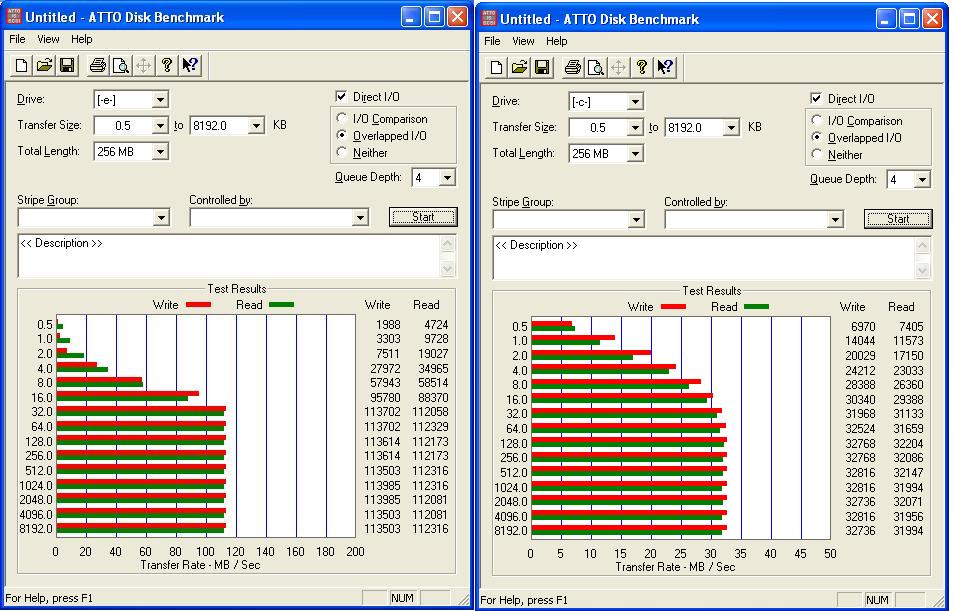Click the Print Preview icon in the right window
Viewport: 954px width, 611px height.
tap(596, 67)
